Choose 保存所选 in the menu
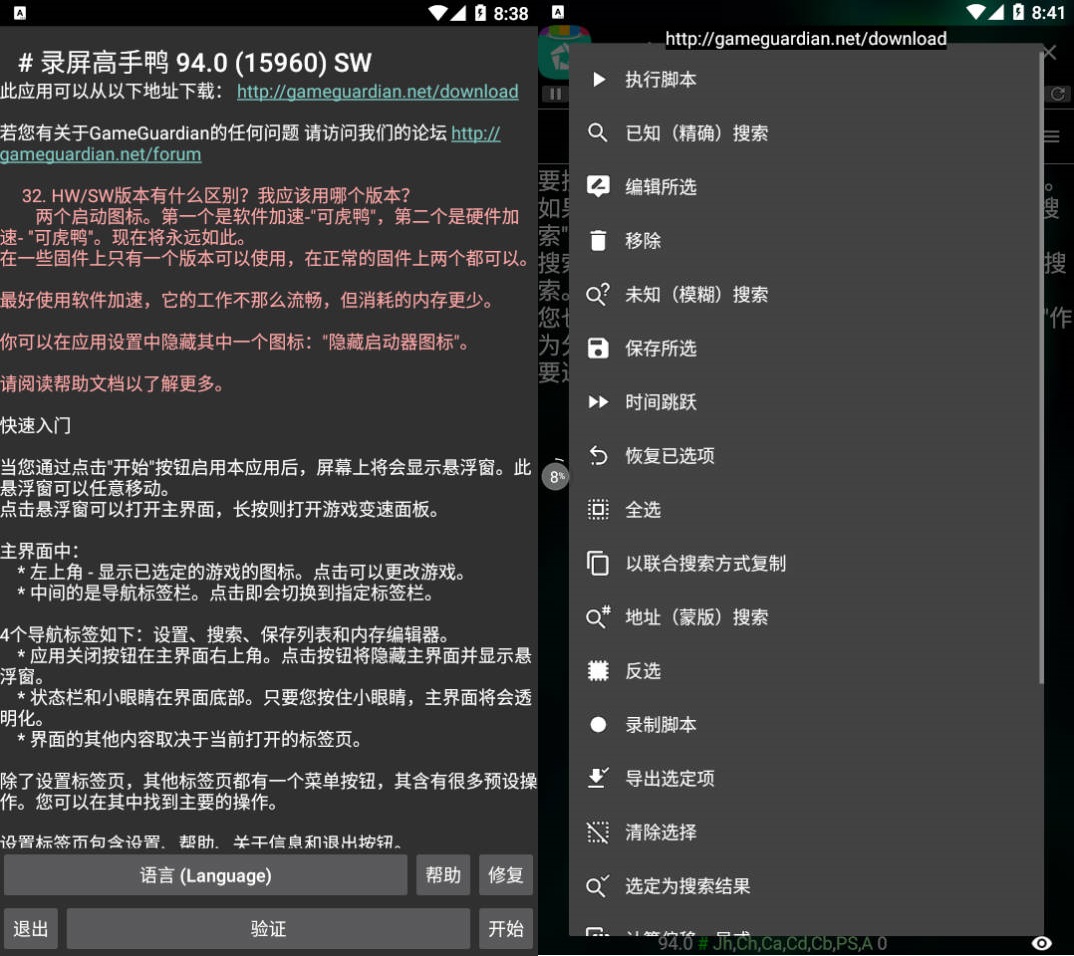1074x956 pixels. (x=806, y=348)
